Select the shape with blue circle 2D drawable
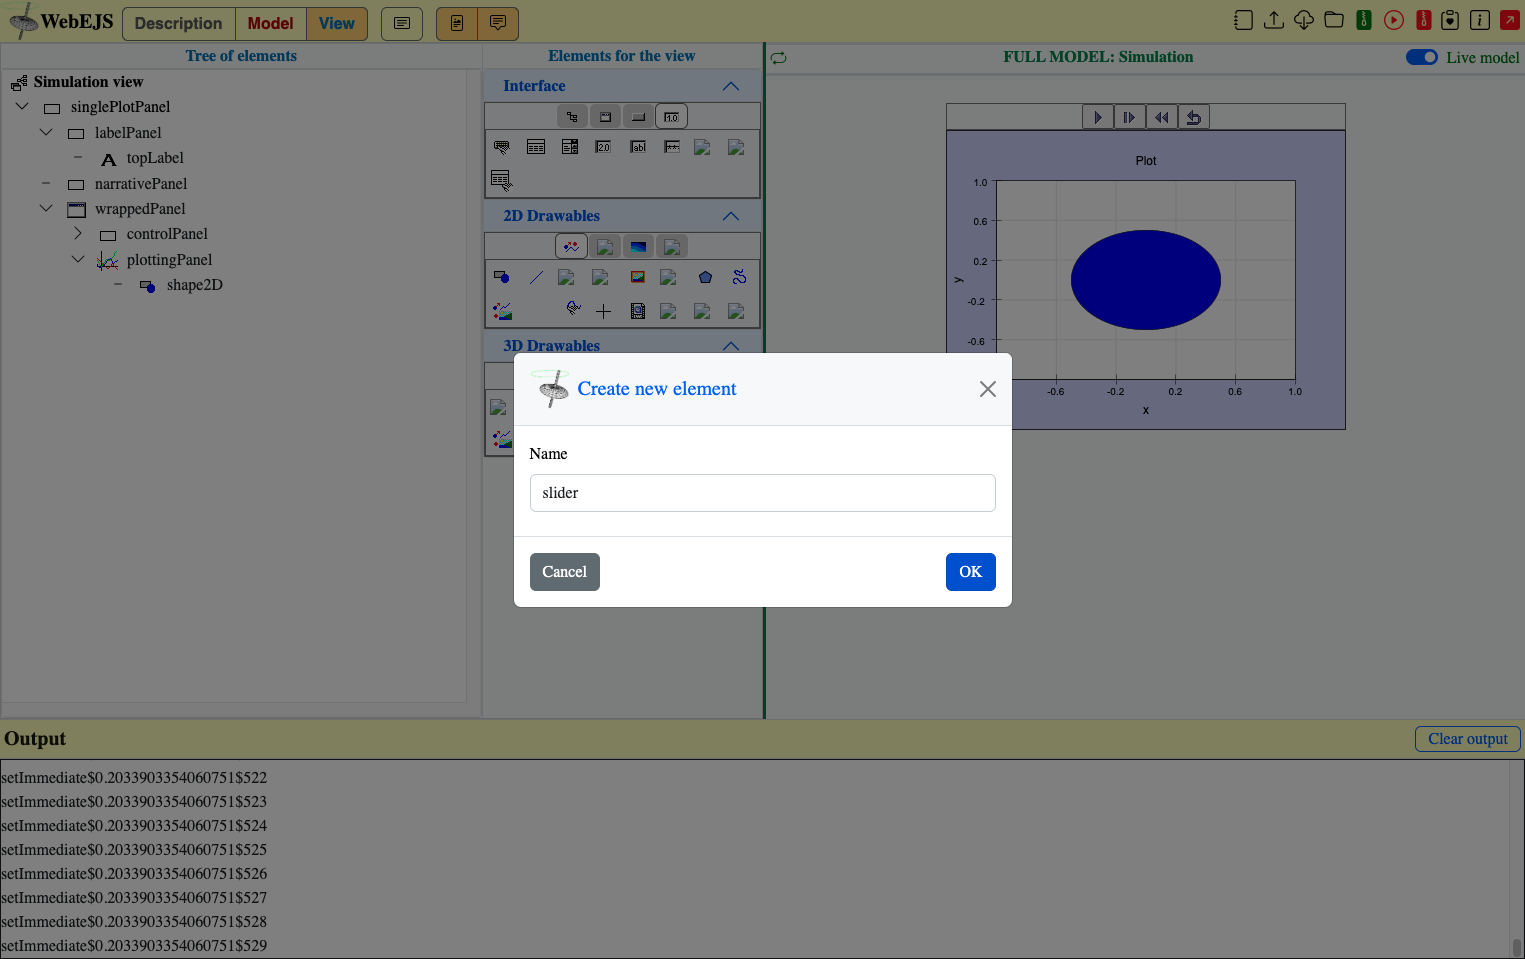1525x959 pixels. (x=502, y=277)
